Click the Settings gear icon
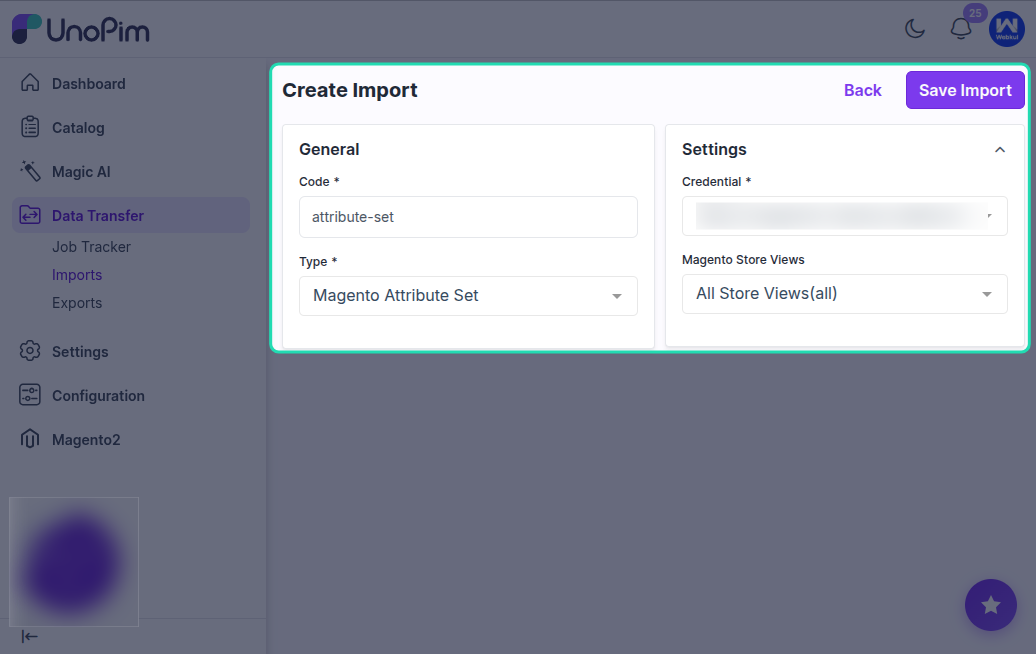This screenshot has height=654, width=1036. tap(30, 351)
